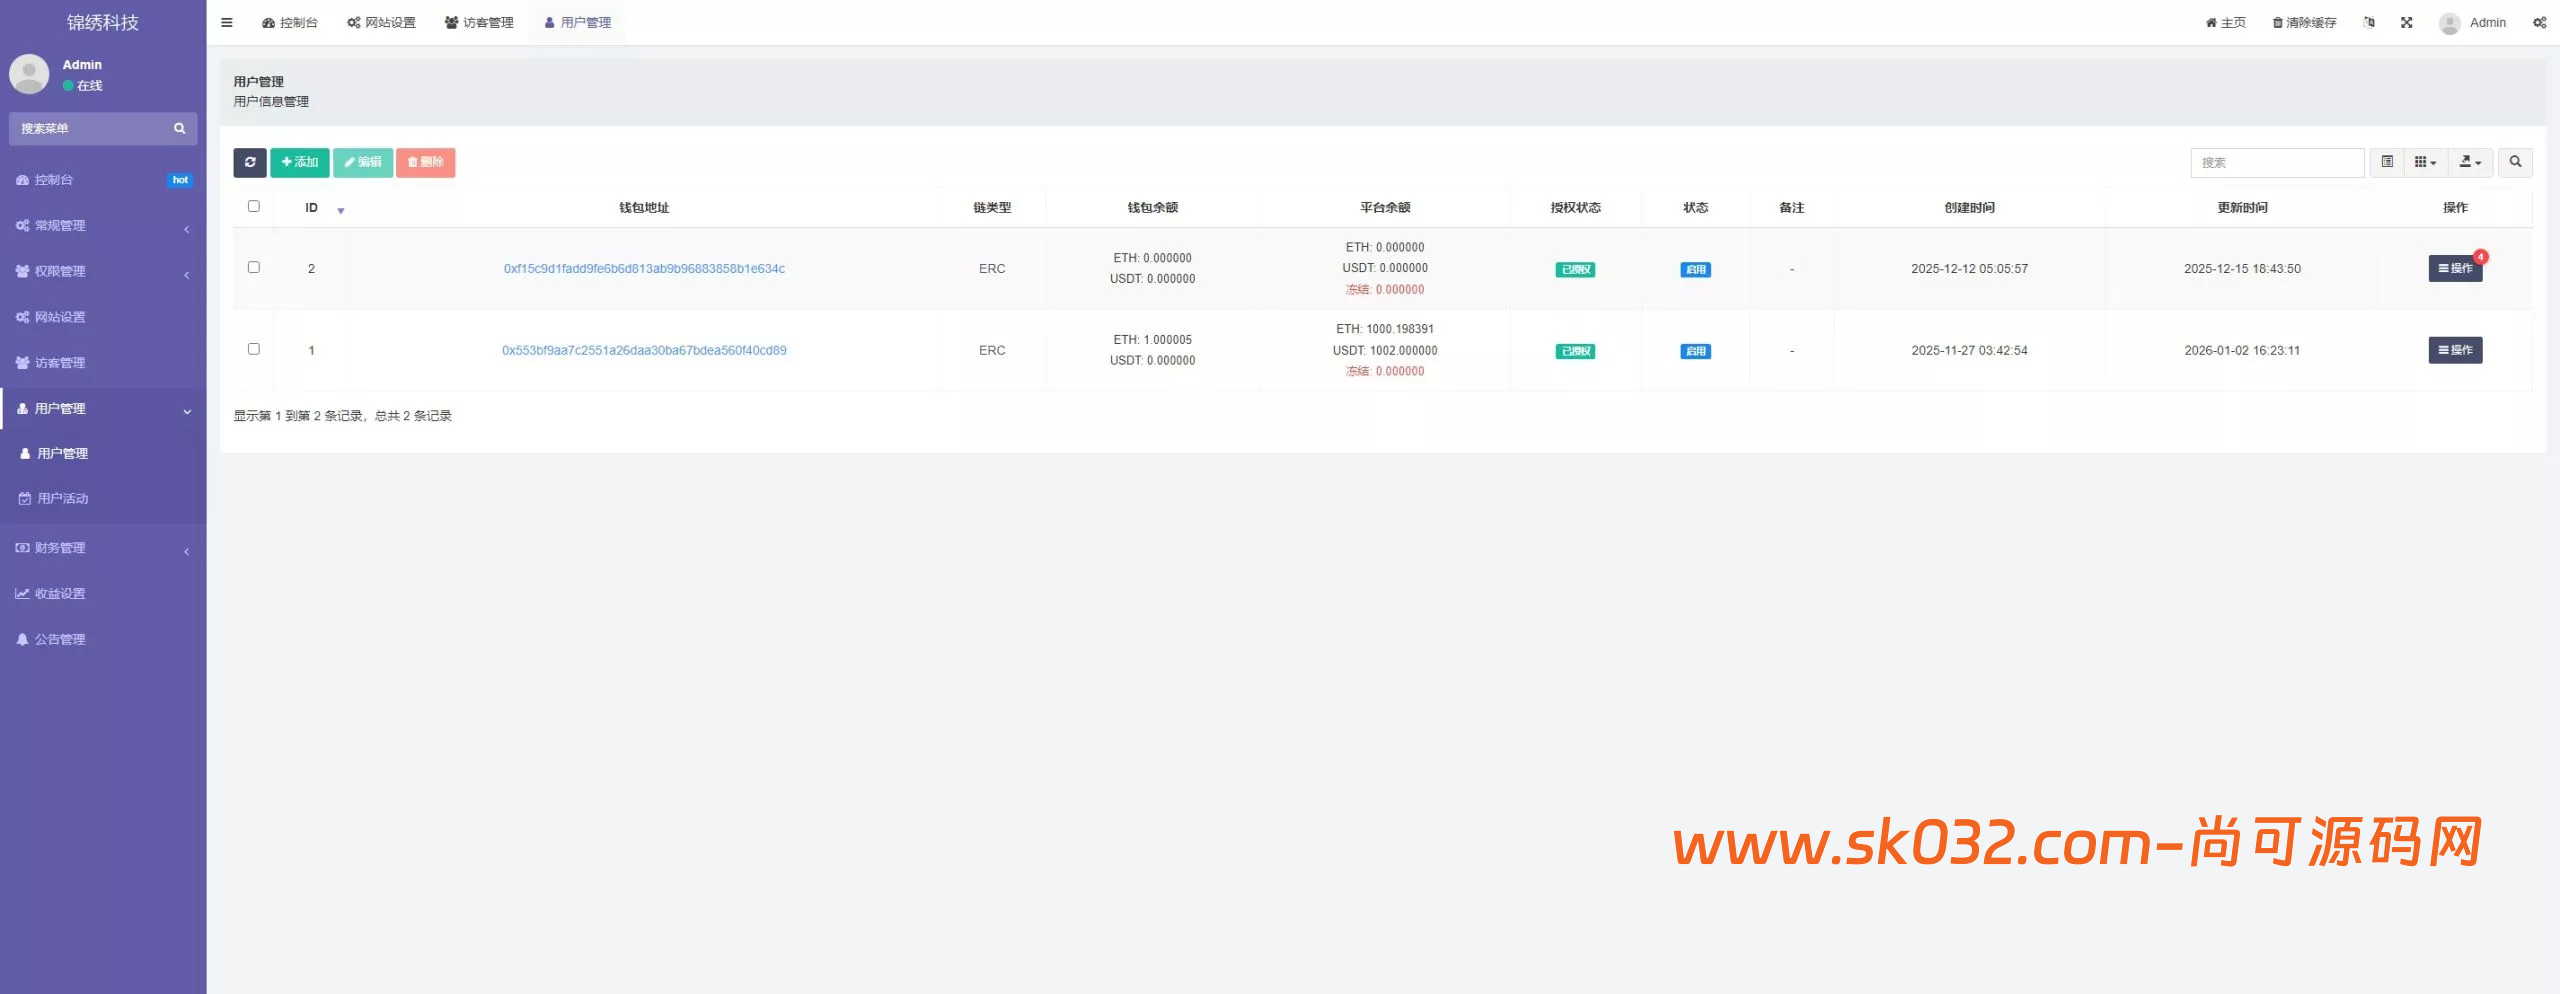The image size is (2560, 994).
Task: Open the search icon on the table toolbar
Action: click(2517, 162)
